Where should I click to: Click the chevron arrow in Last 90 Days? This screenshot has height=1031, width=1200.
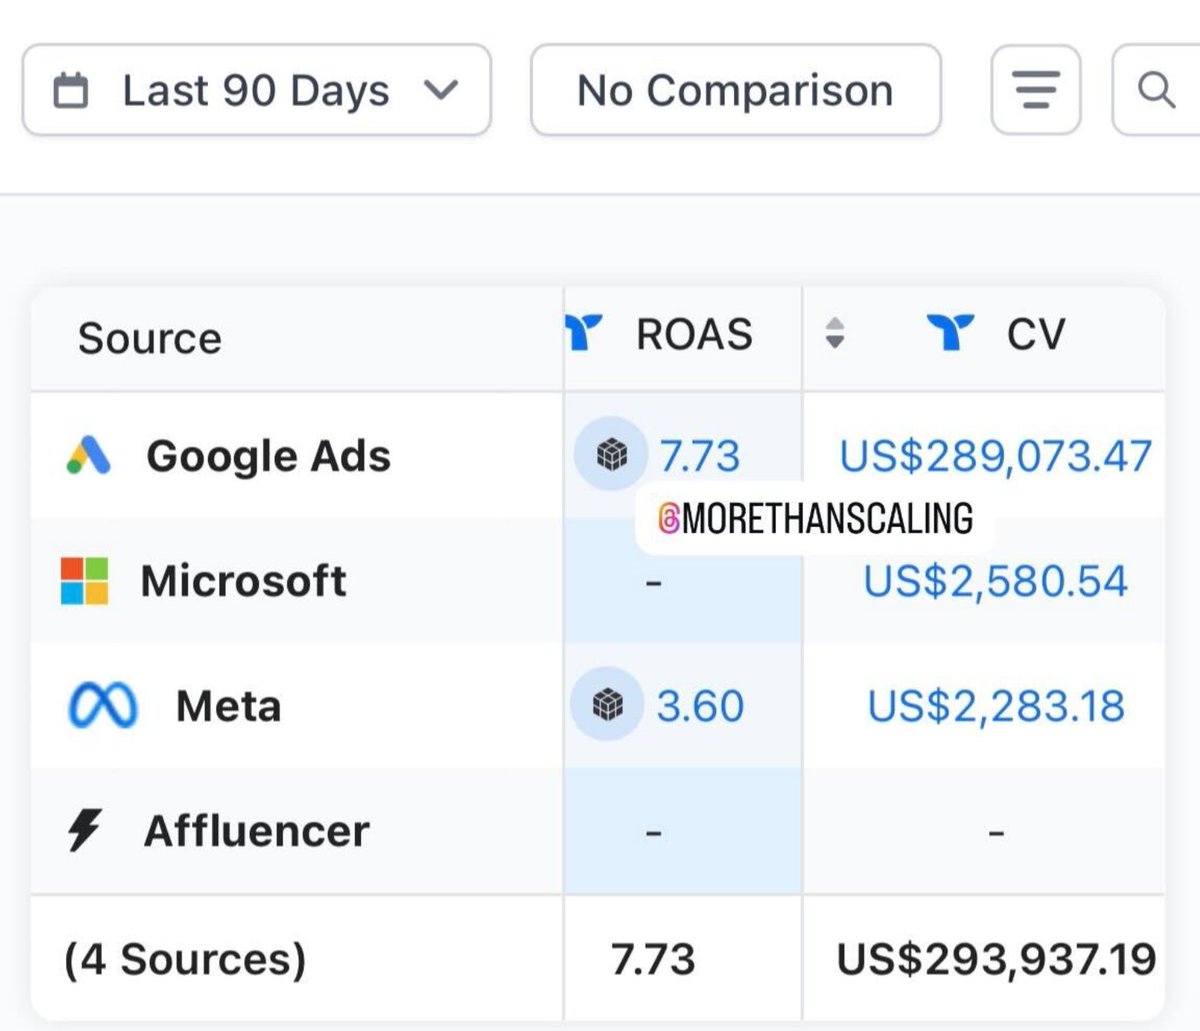[441, 91]
